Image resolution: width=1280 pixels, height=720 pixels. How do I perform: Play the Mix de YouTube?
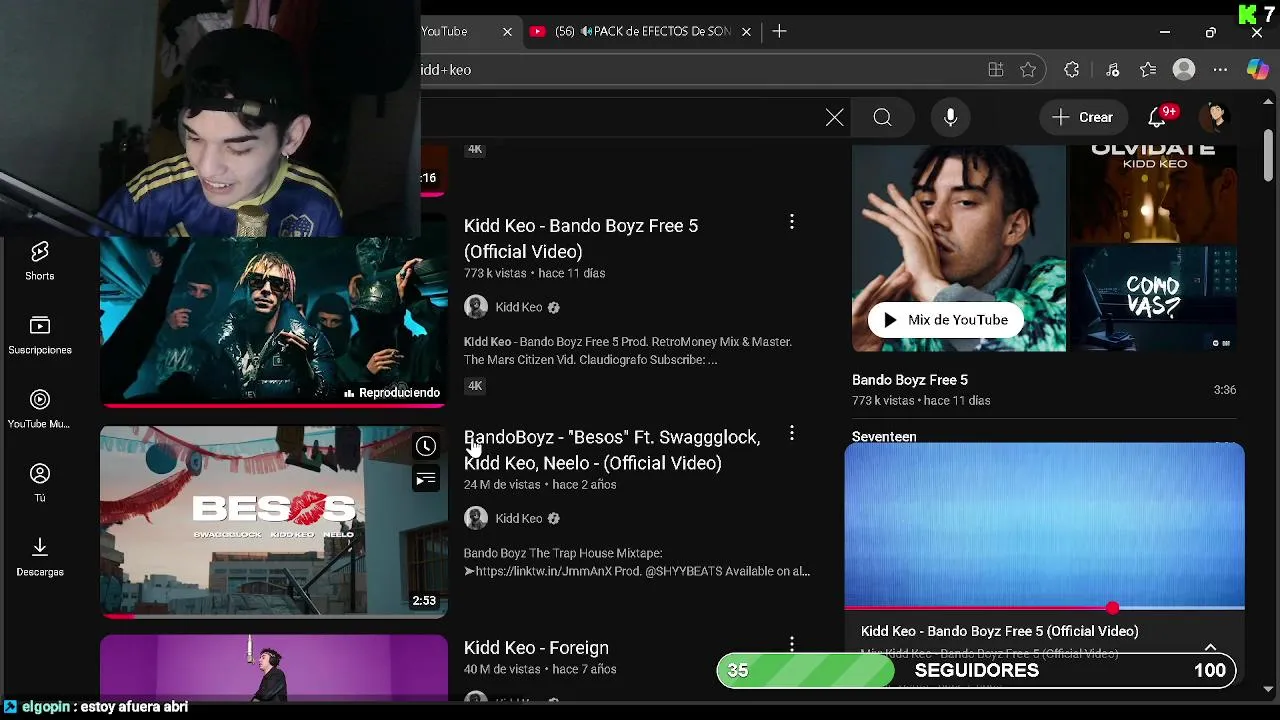click(945, 320)
